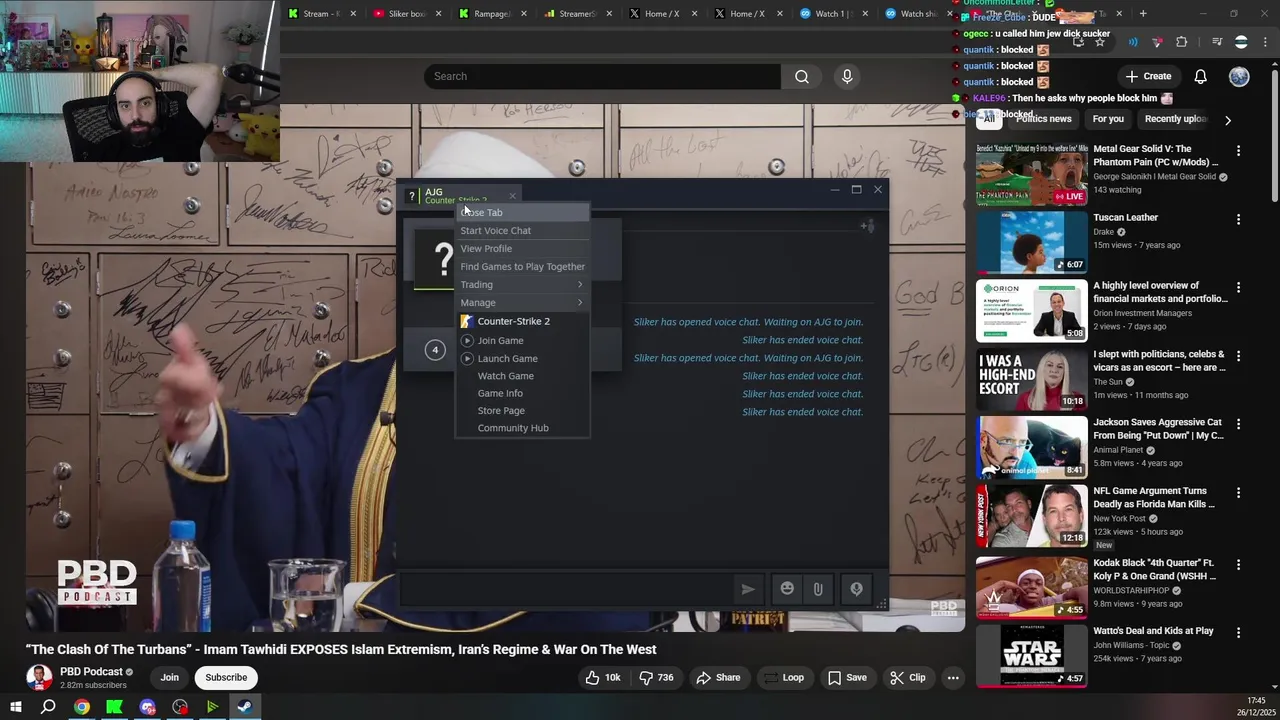This screenshot has width=1280, height=720.
Task: Close the AJG chat tab with X
Action: tap(512, 196)
